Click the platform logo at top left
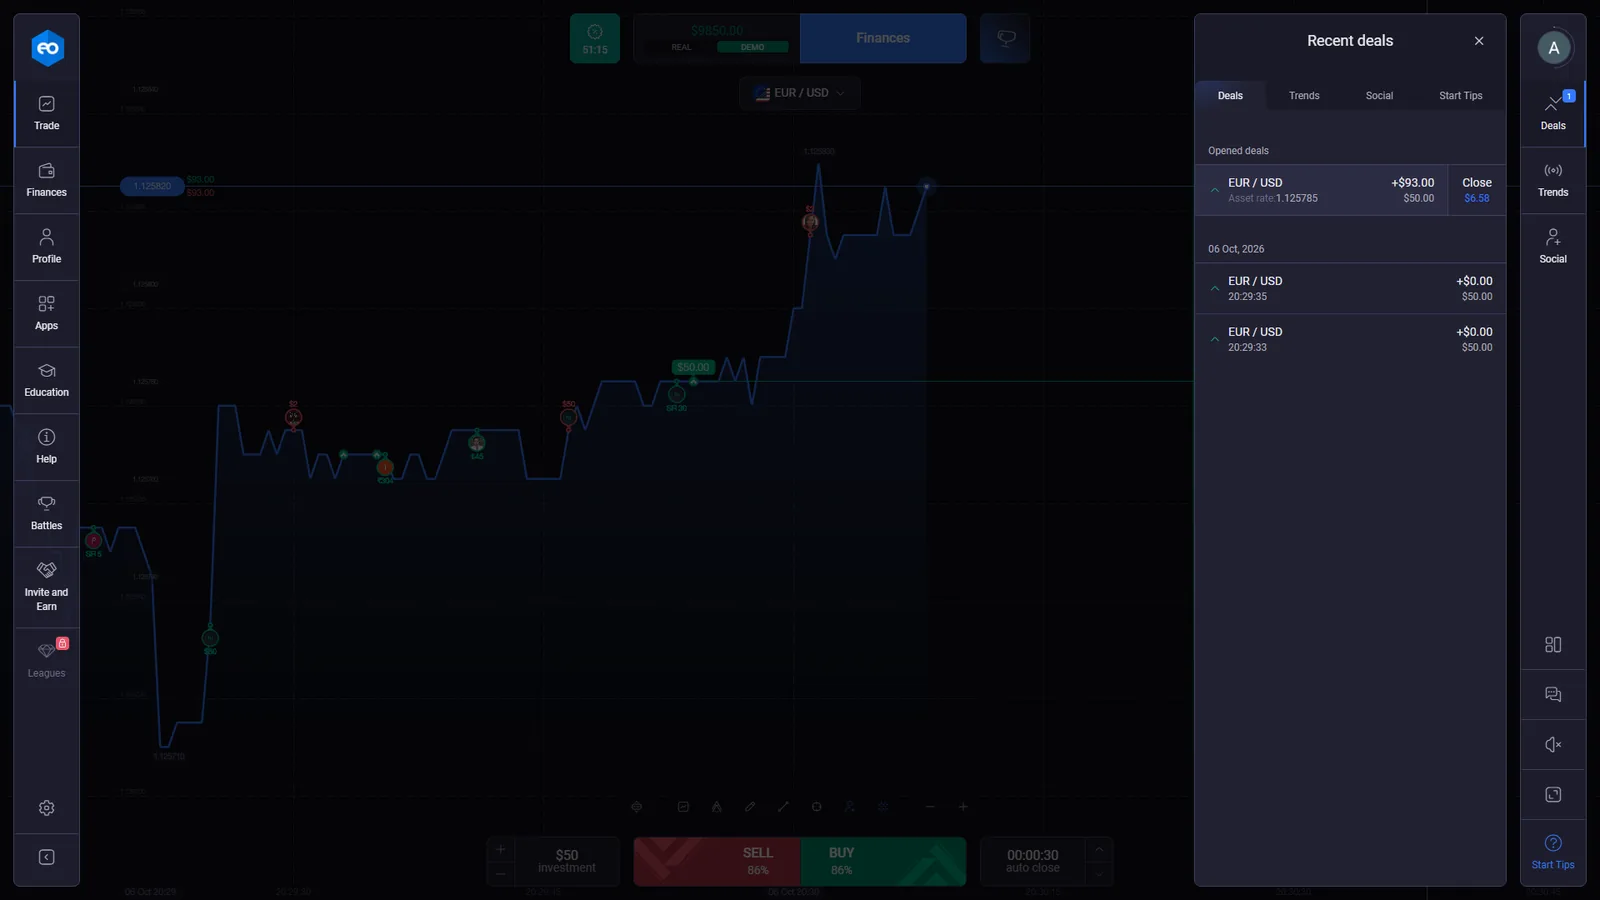 [x=47, y=48]
